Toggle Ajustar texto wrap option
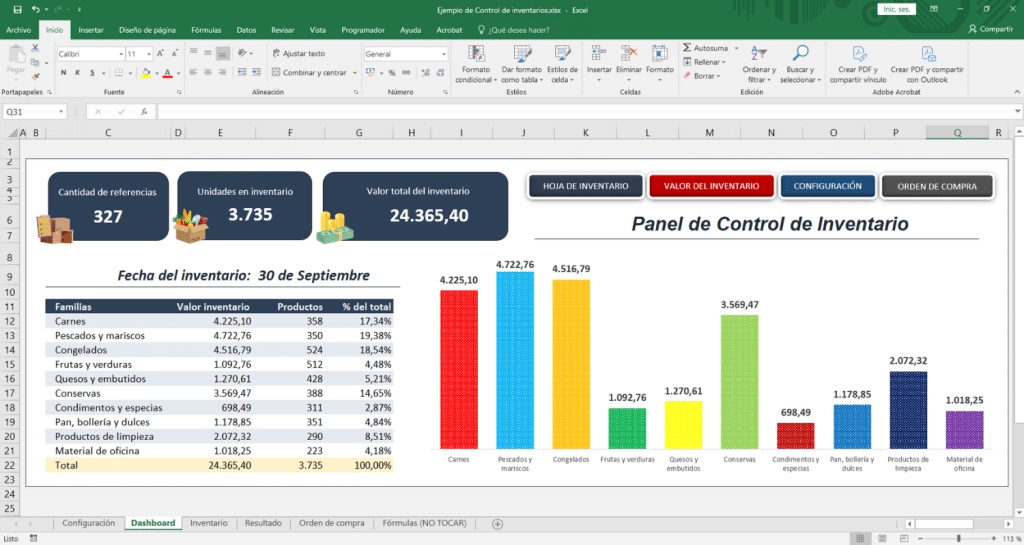This screenshot has width=1024, height=545. 298,54
